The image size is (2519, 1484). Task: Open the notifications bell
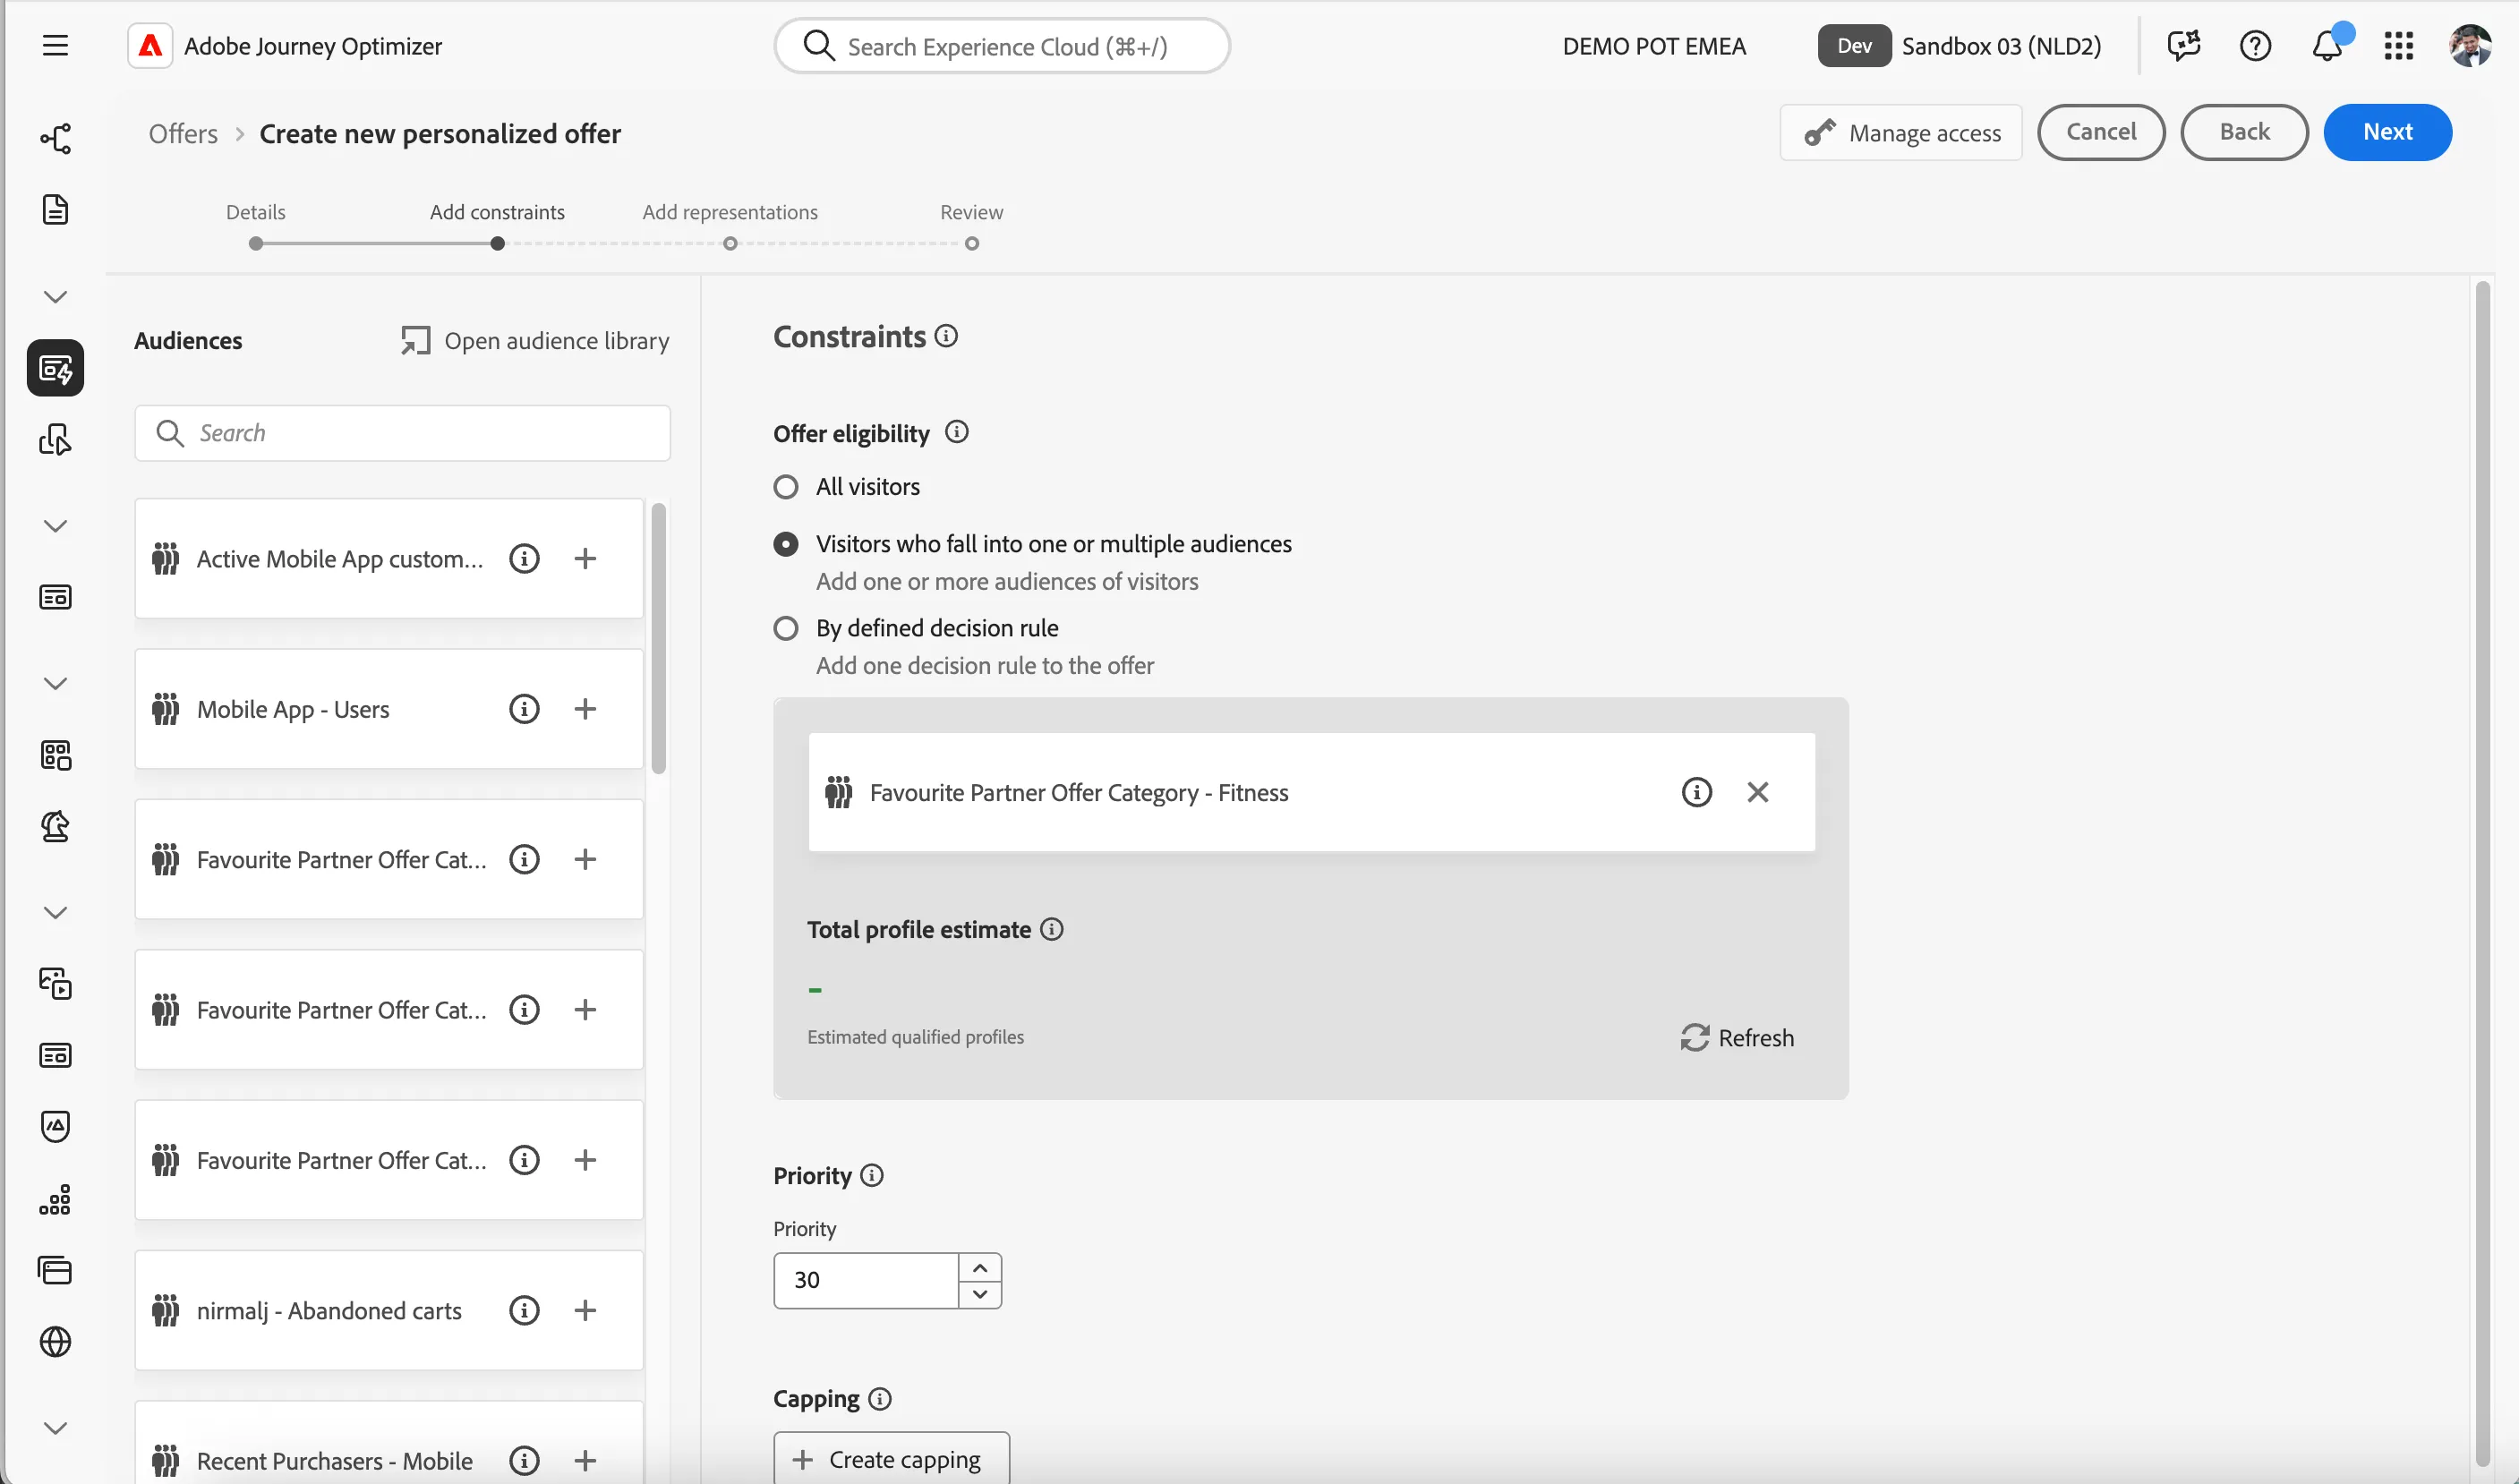pos(2327,46)
